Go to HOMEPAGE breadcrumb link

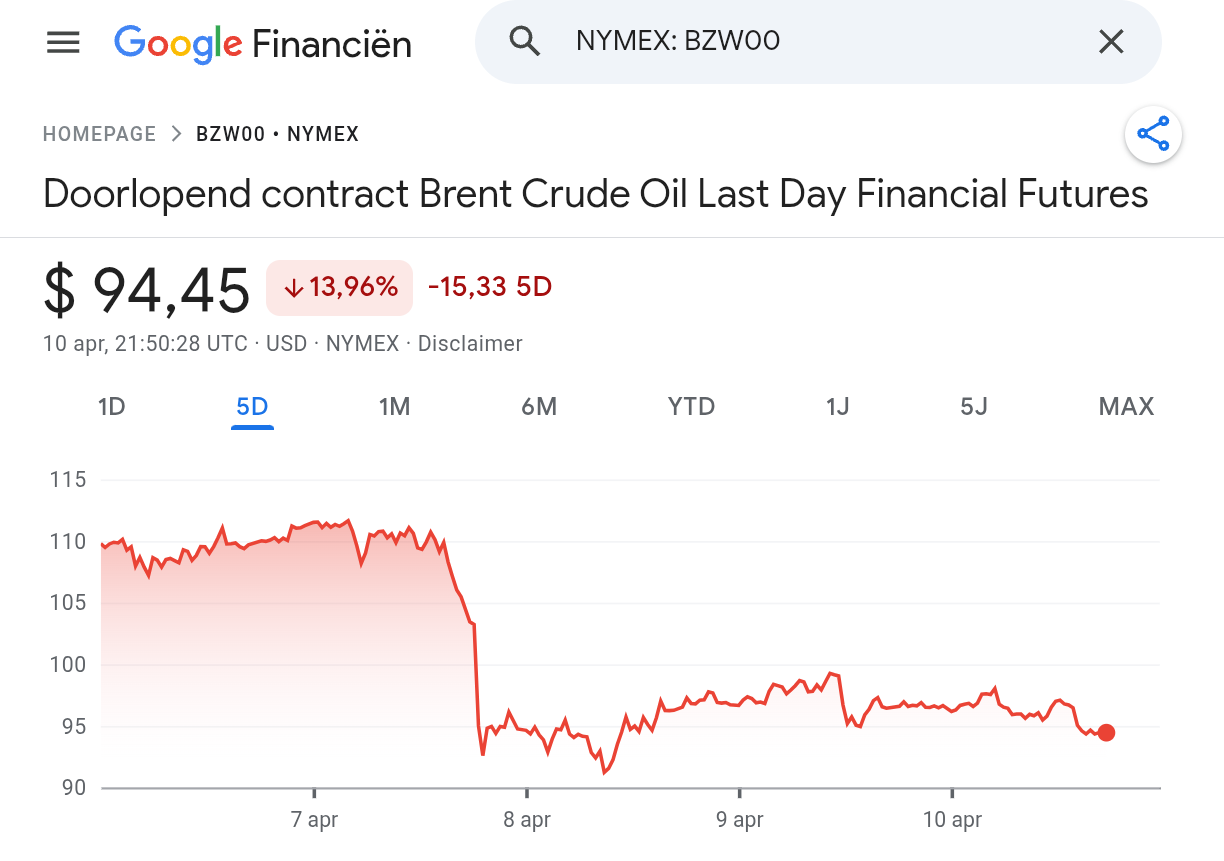coord(99,134)
